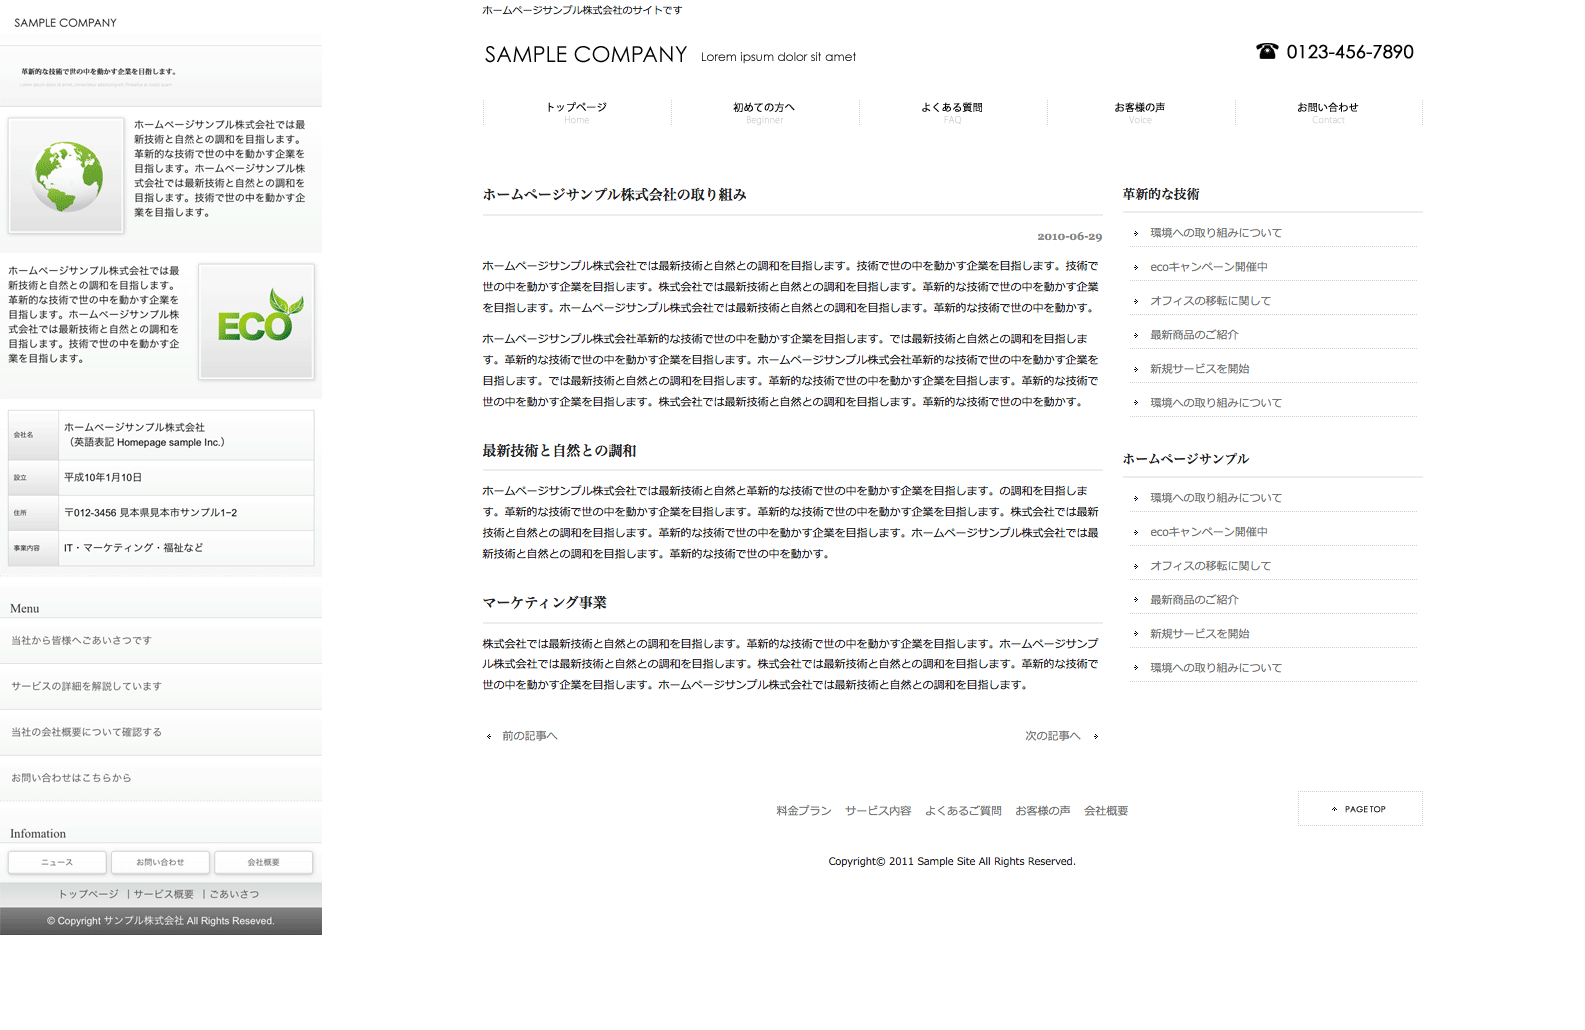Click the 会社概要 button under Infomation
This screenshot has height=1030, width=1585.
click(x=264, y=862)
